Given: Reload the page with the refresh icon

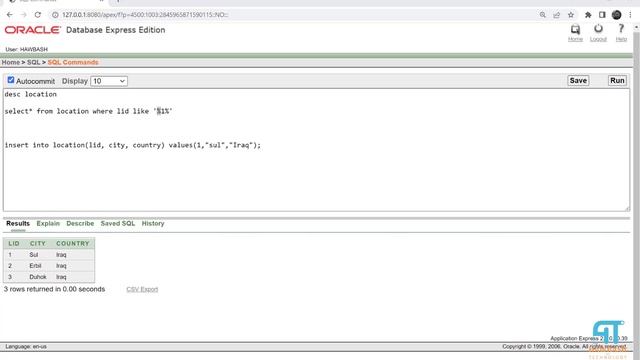Looking at the screenshot, I should pos(38,15).
